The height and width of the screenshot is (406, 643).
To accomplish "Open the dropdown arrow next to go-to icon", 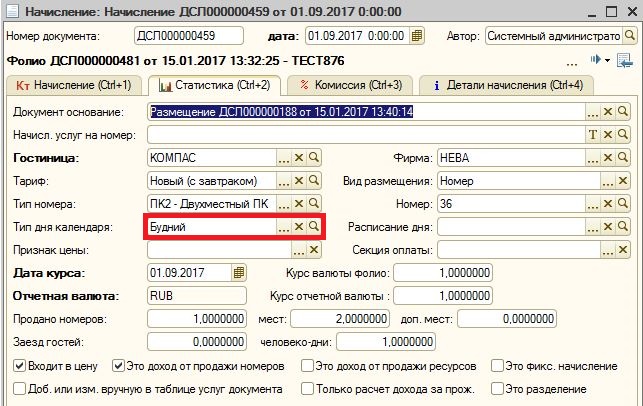I will [x=607, y=60].
